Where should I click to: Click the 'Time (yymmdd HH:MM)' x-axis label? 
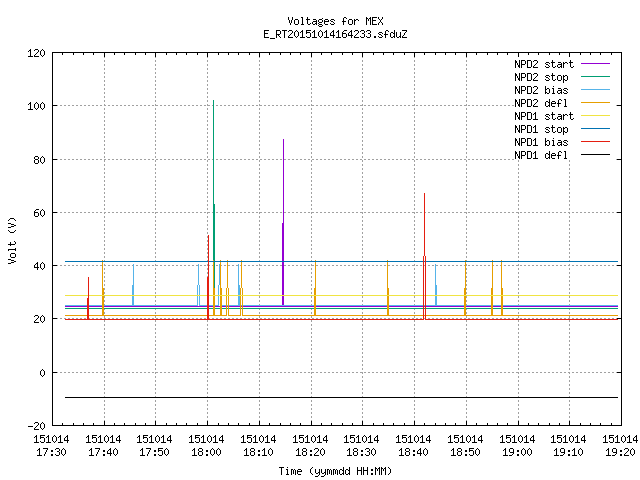(335, 471)
